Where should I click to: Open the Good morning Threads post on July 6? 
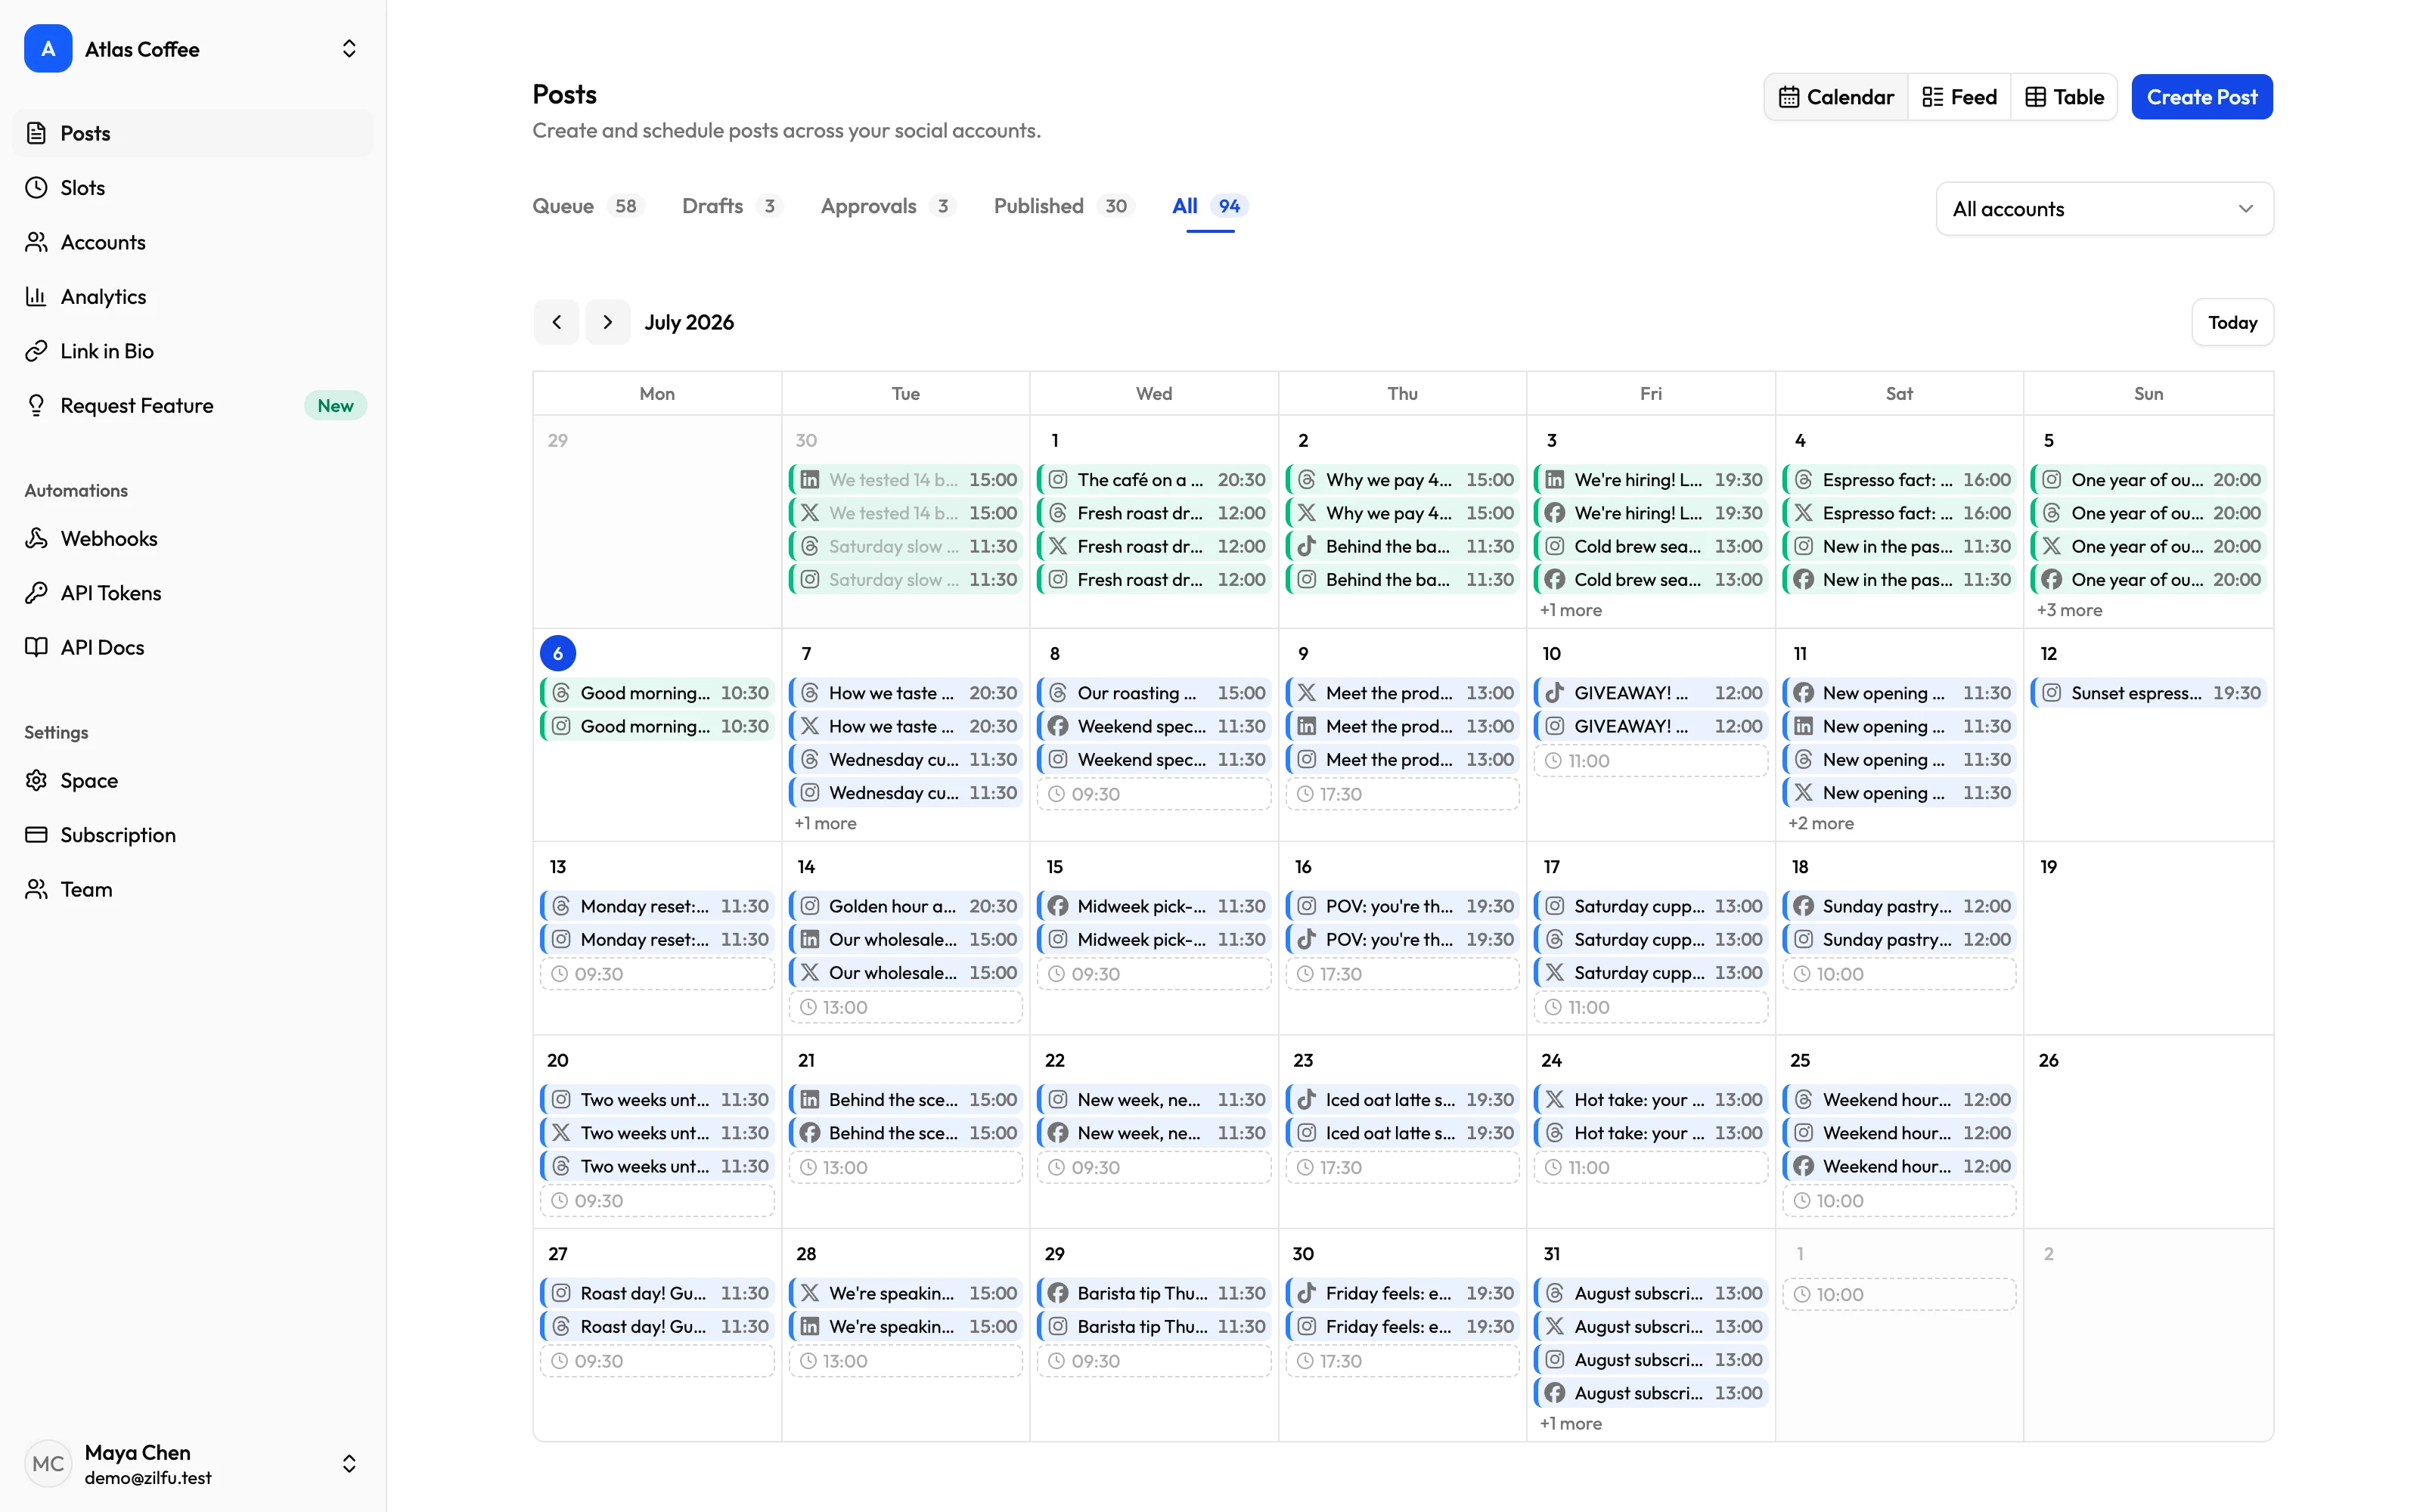pyautogui.click(x=657, y=693)
